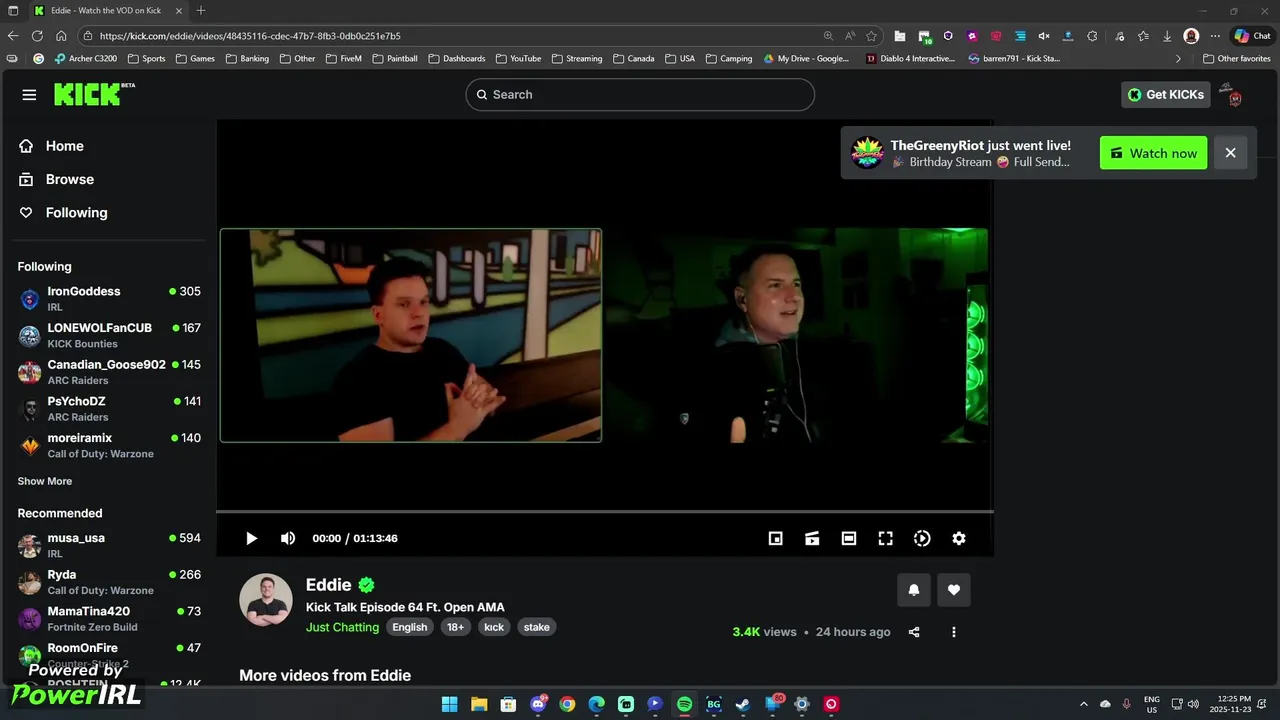Open Ryda recommended channel
Screen dimensions: 1280x720
109,582
